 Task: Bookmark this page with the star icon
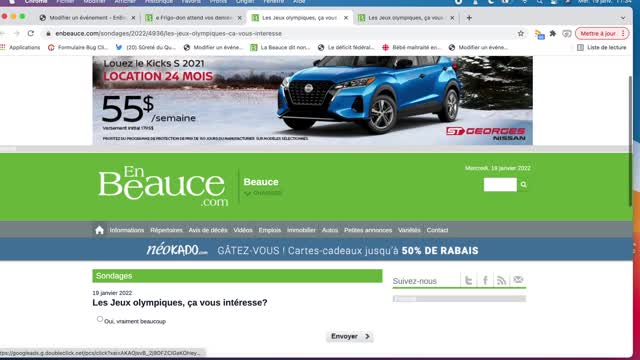click(521, 33)
